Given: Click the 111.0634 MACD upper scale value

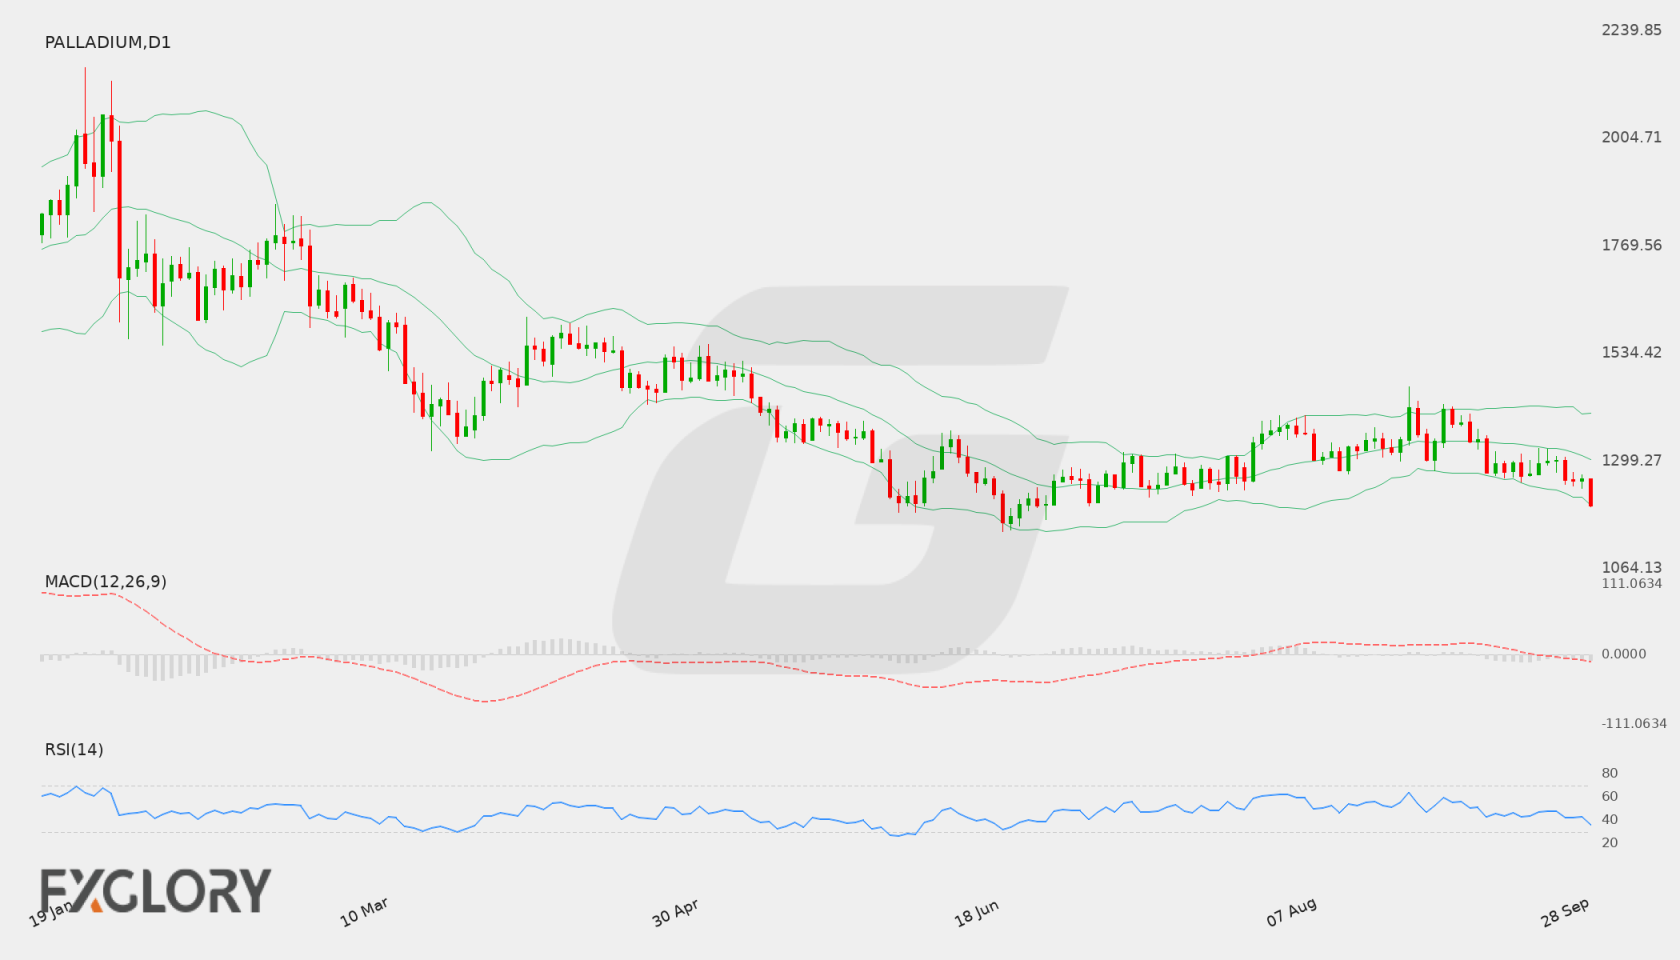Looking at the screenshot, I should tap(1632, 583).
